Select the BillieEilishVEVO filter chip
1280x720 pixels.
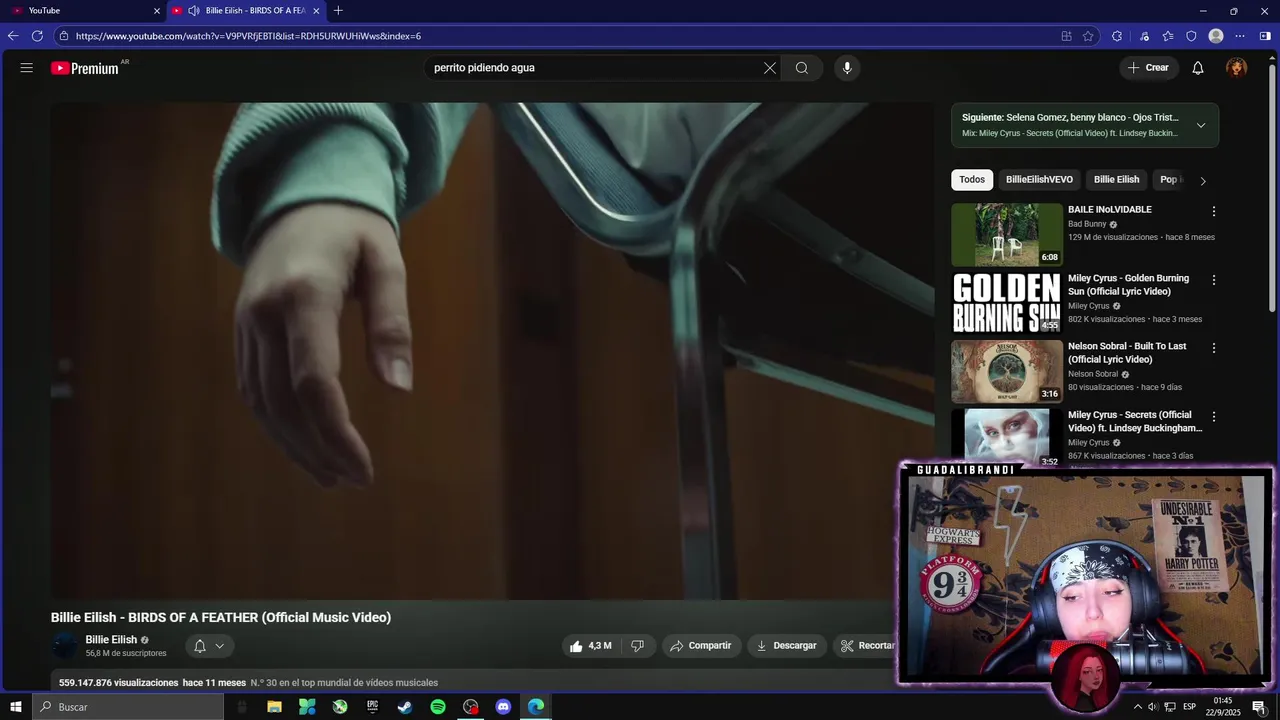(x=1039, y=180)
